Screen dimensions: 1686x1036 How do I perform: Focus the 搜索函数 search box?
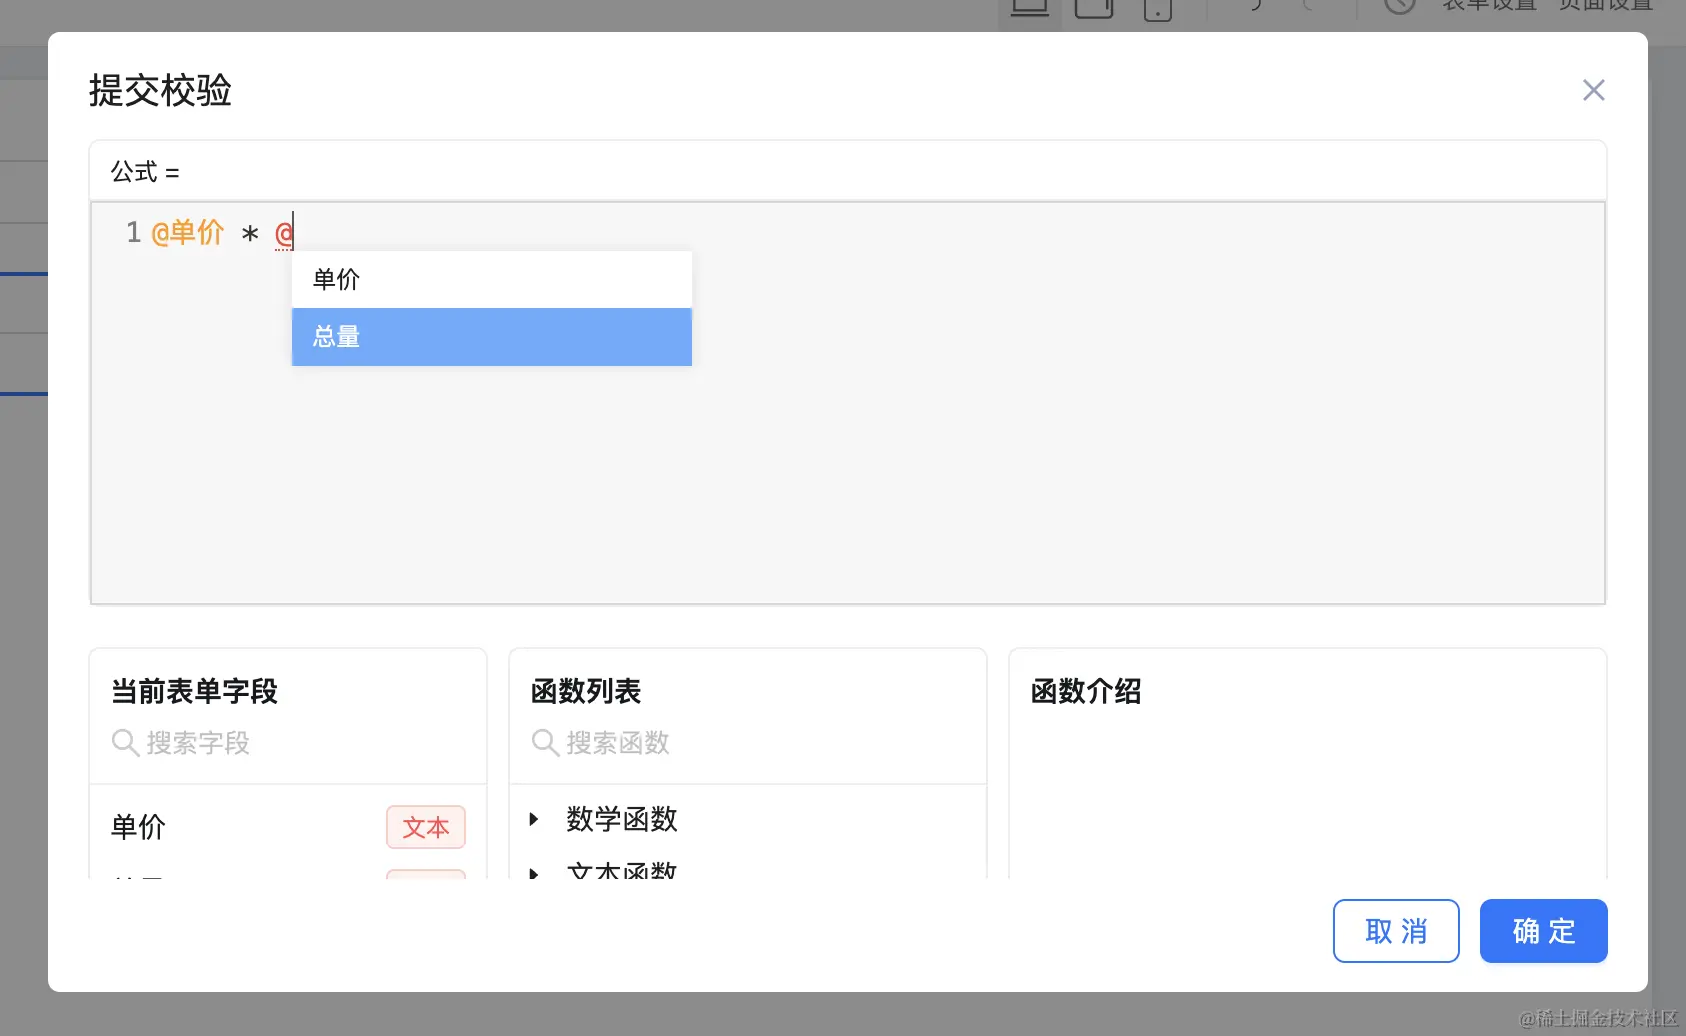tap(748, 743)
